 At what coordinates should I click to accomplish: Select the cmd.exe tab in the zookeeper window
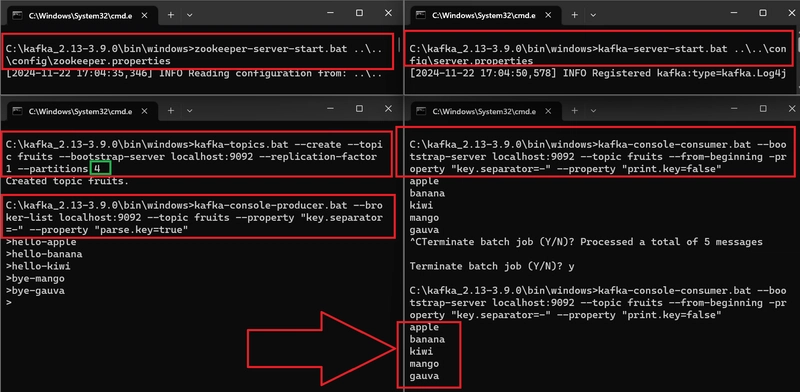point(81,16)
